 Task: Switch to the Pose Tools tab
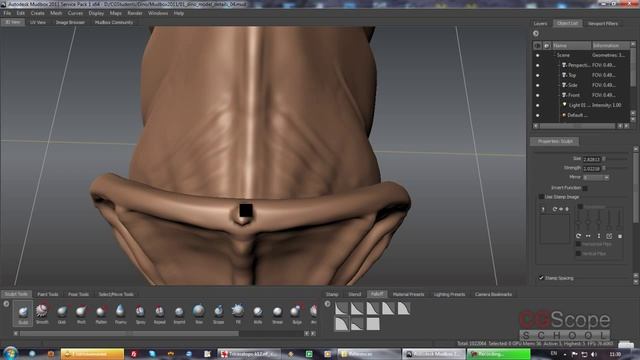click(78, 294)
